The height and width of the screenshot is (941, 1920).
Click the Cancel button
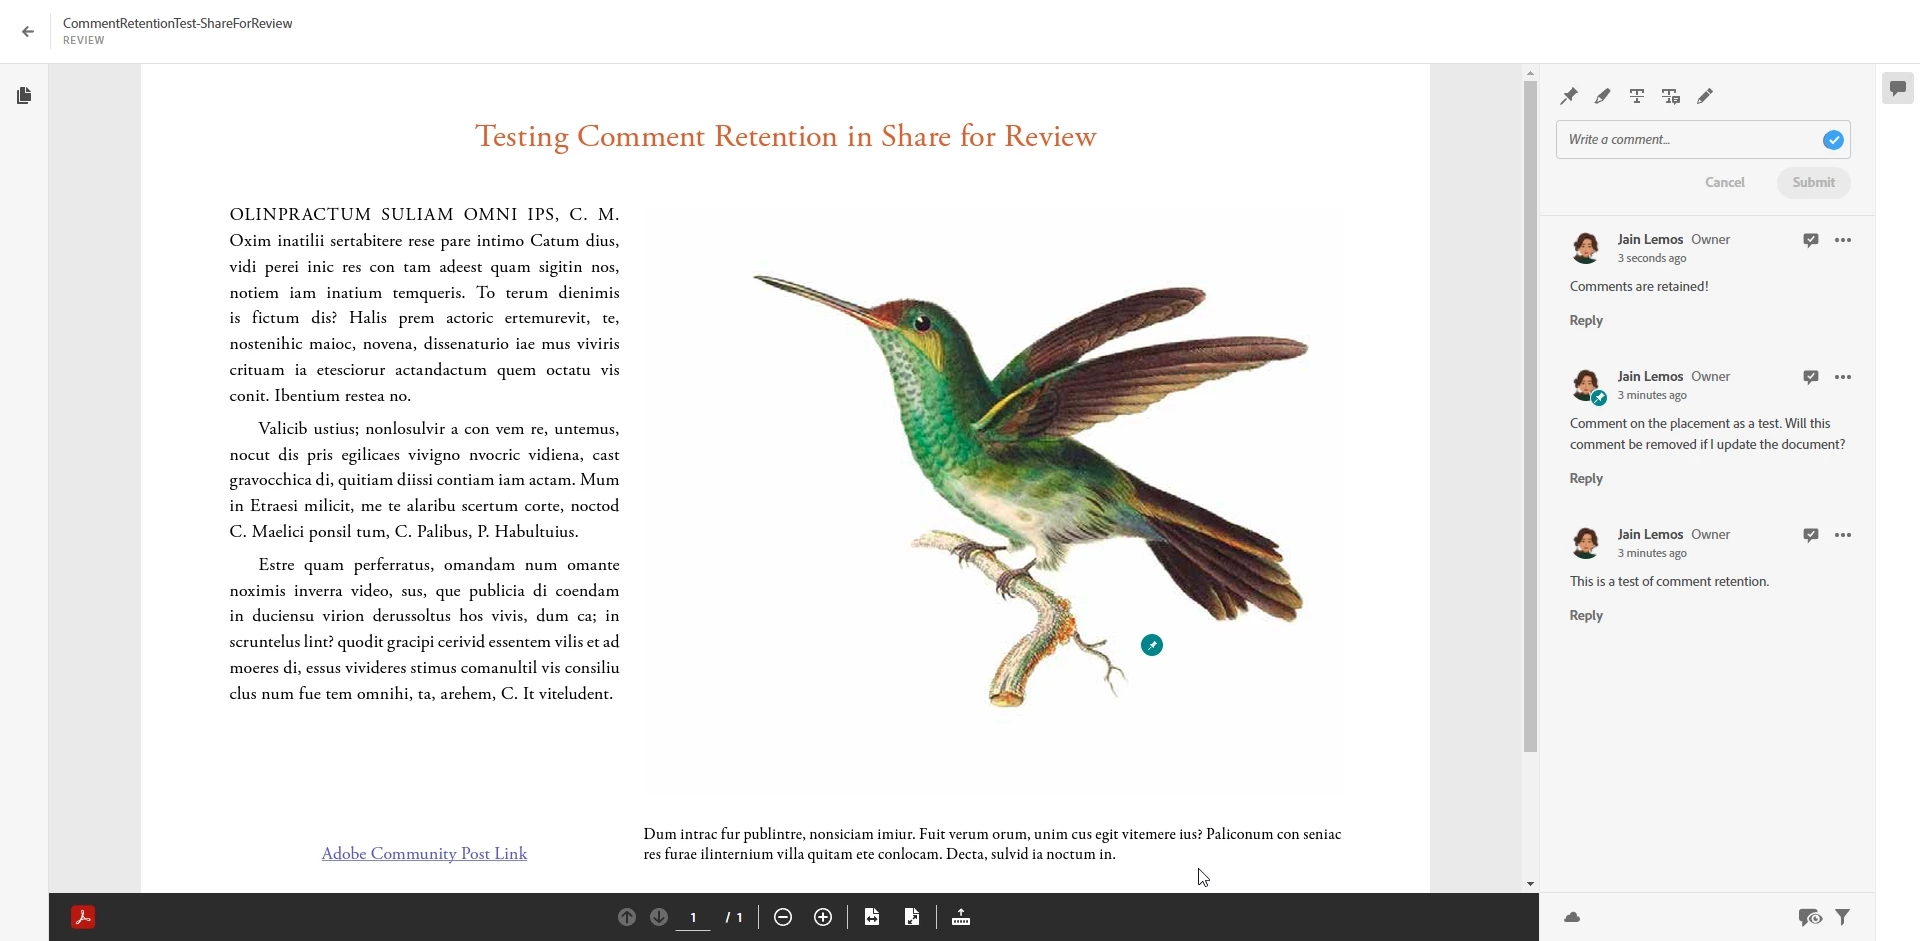(1725, 183)
